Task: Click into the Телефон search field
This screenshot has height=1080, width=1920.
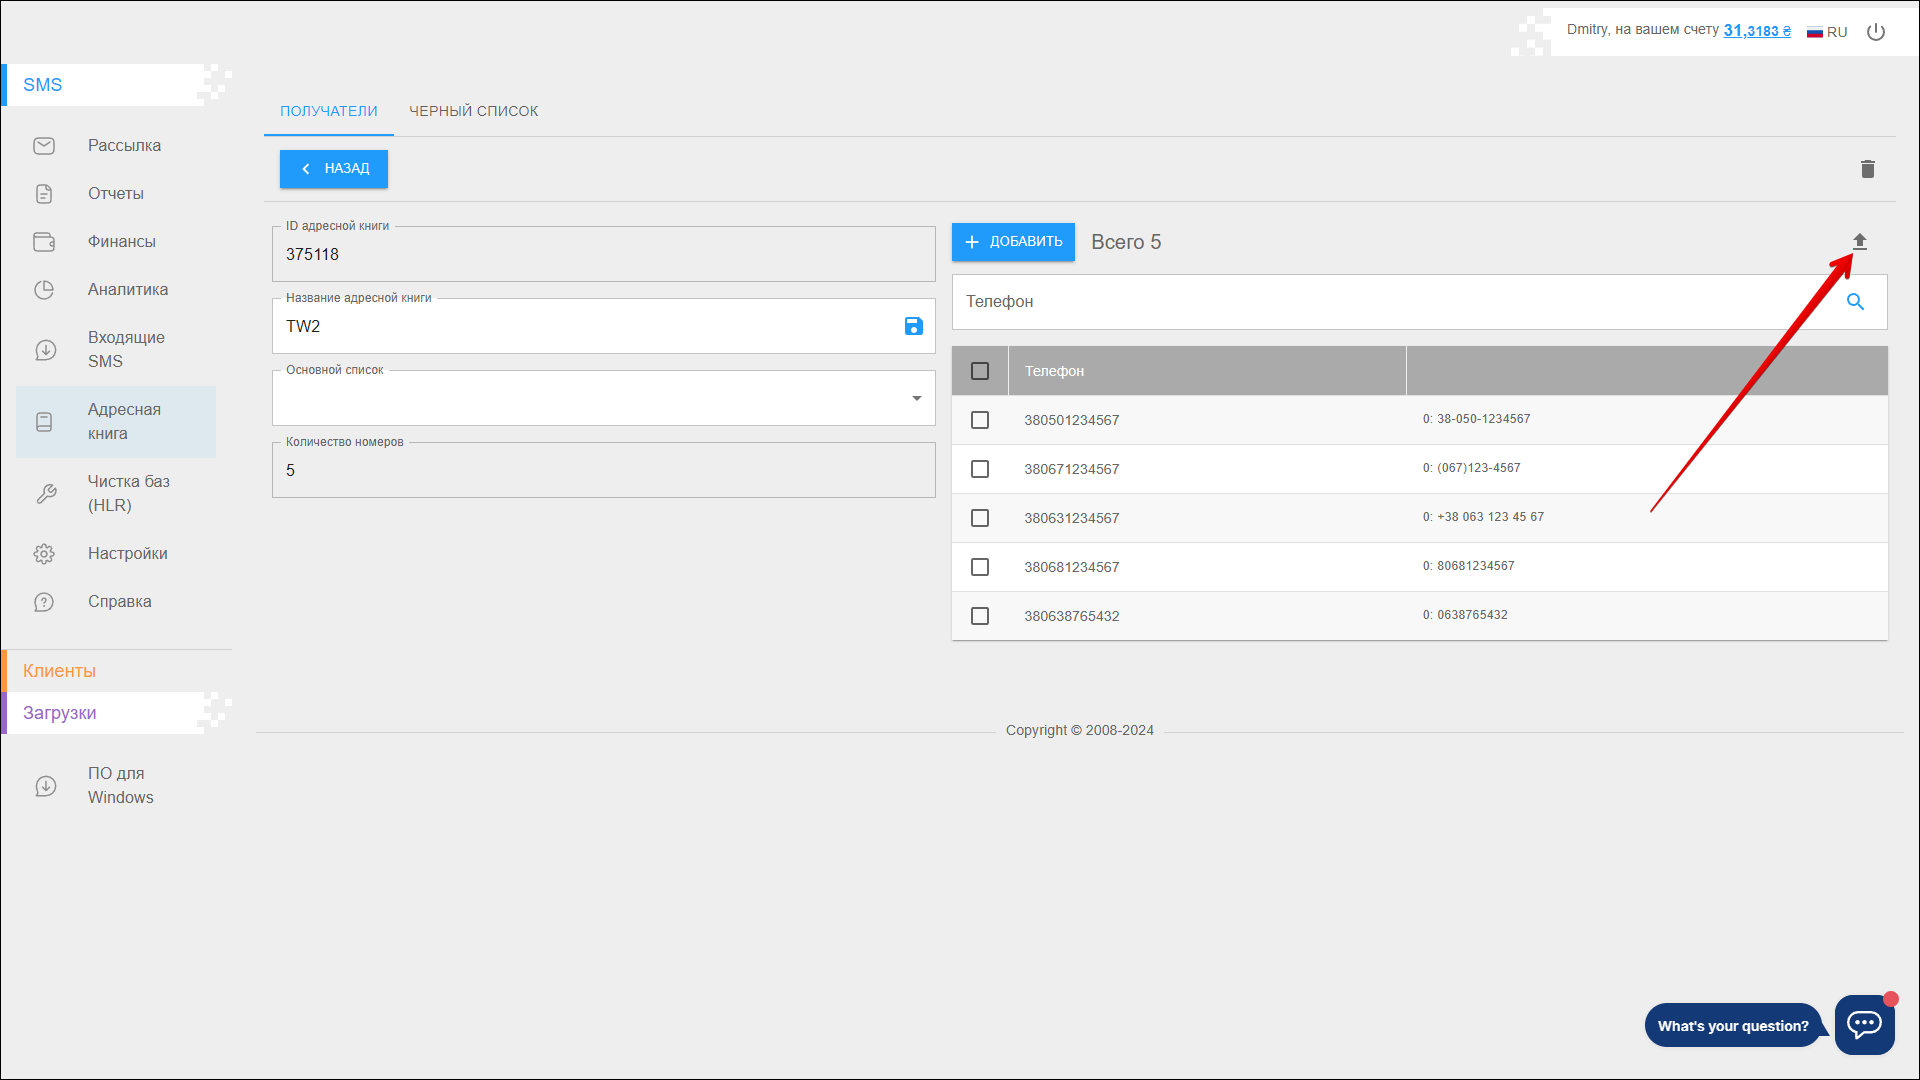Action: pyautogui.click(x=1390, y=302)
